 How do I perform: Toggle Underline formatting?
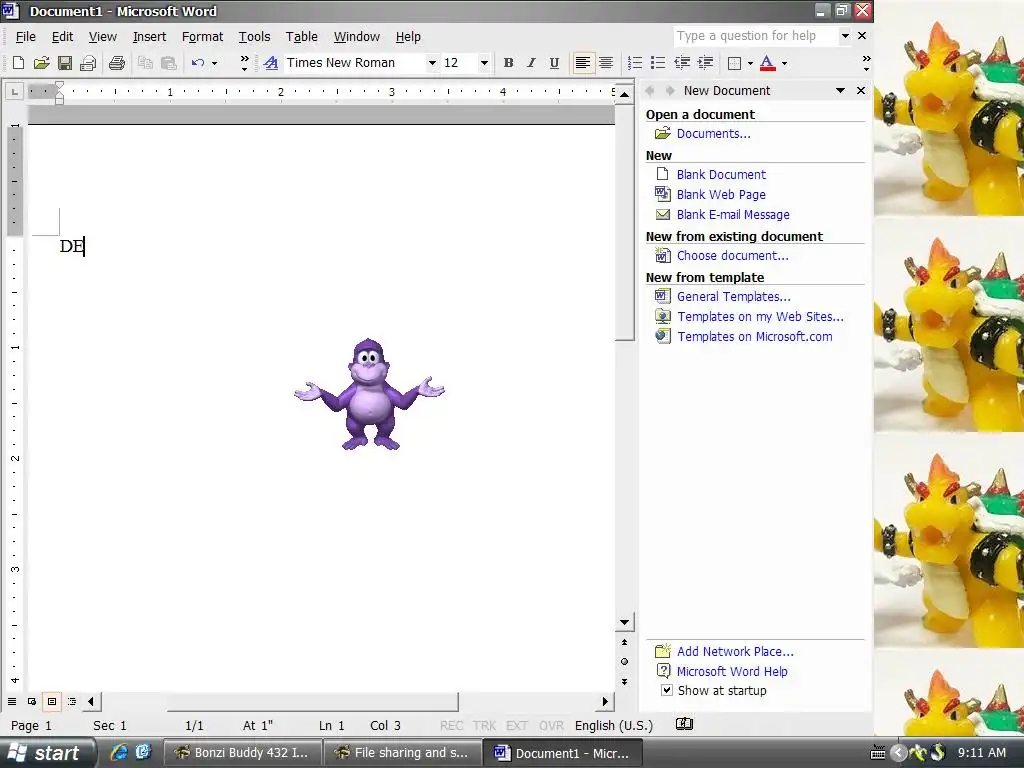click(554, 63)
